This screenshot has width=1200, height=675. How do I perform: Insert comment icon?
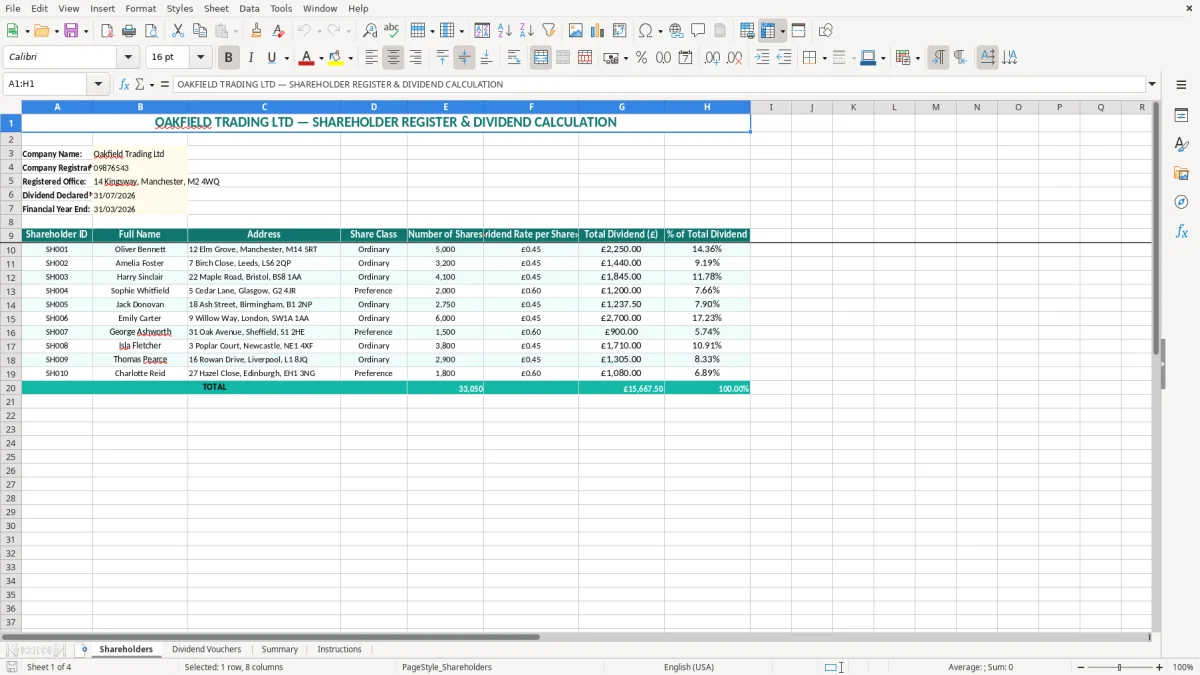(x=698, y=31)
